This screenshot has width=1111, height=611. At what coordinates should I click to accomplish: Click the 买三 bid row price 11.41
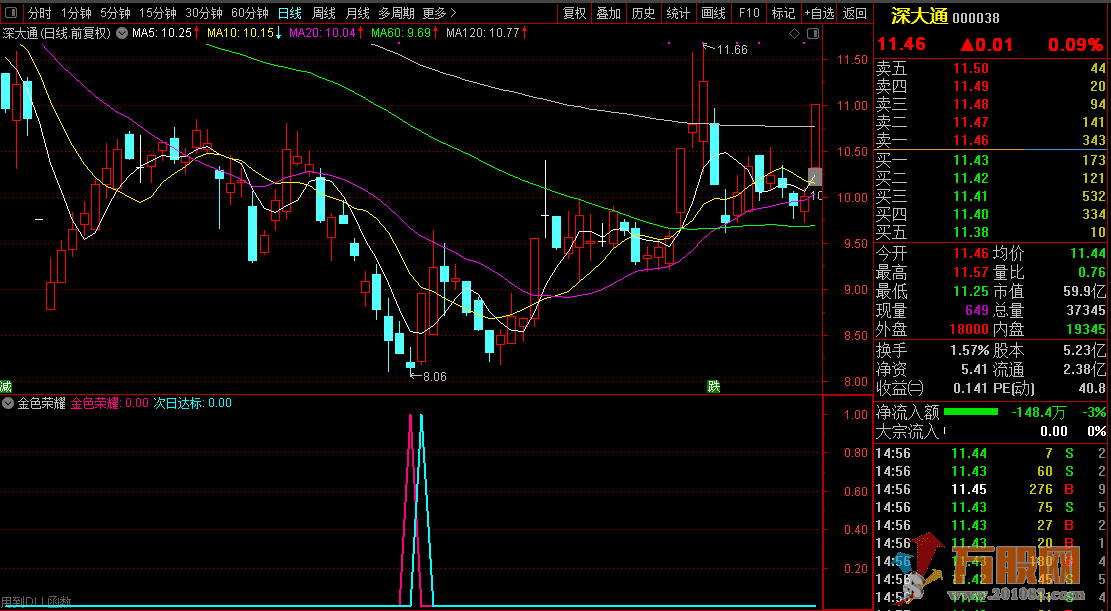click(971, 196)
